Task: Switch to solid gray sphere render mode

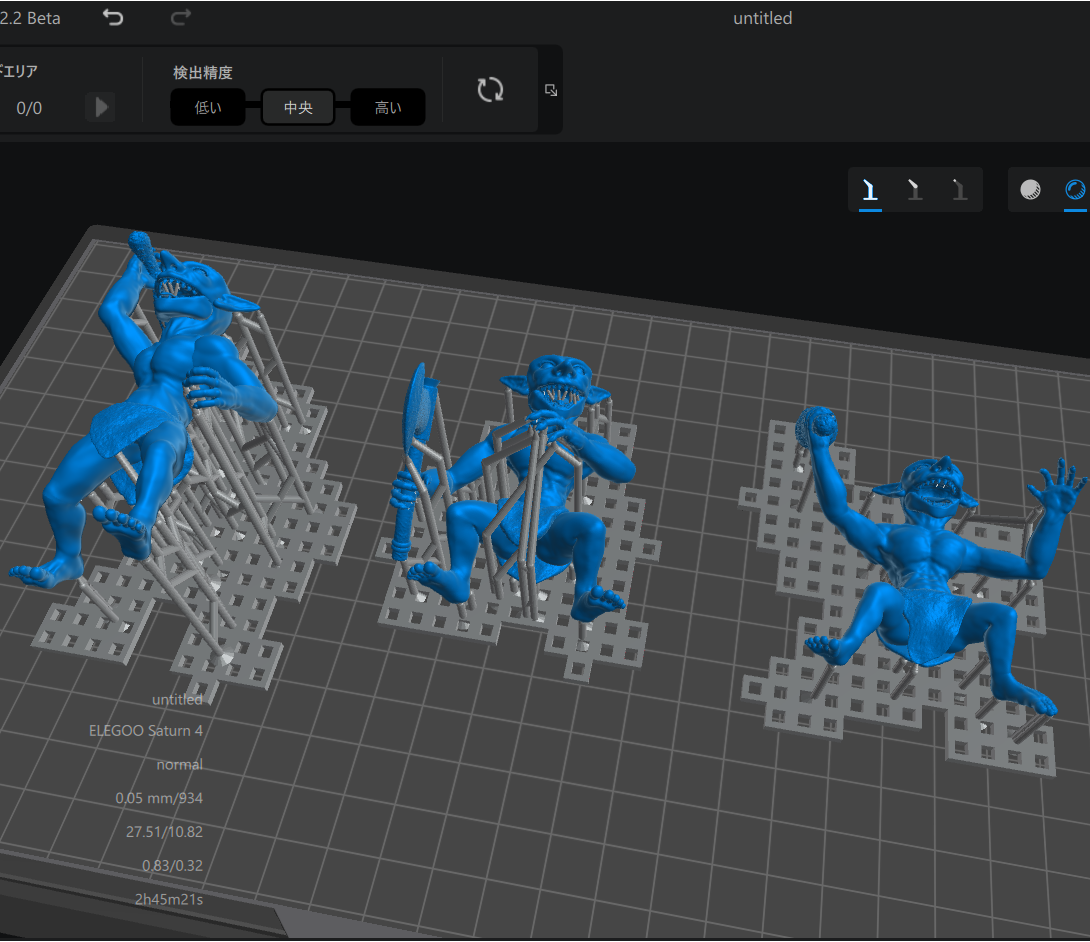Action: point(1030,190)
